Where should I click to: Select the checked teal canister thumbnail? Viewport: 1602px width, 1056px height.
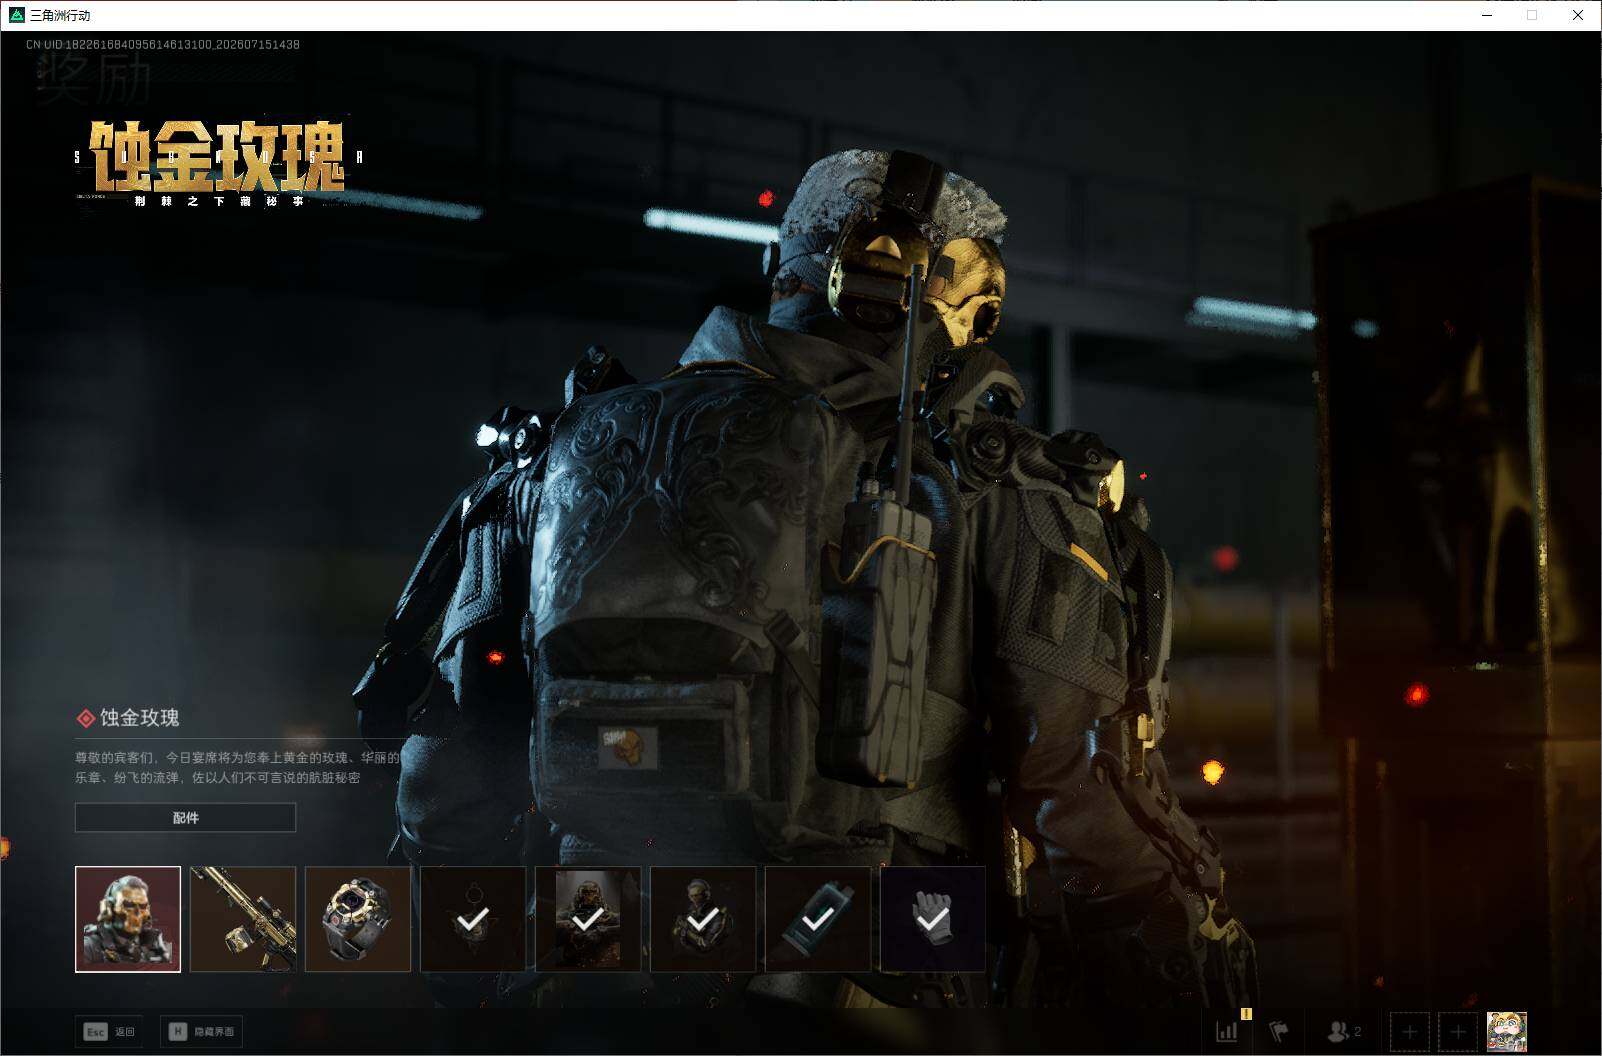click(818, 919)
